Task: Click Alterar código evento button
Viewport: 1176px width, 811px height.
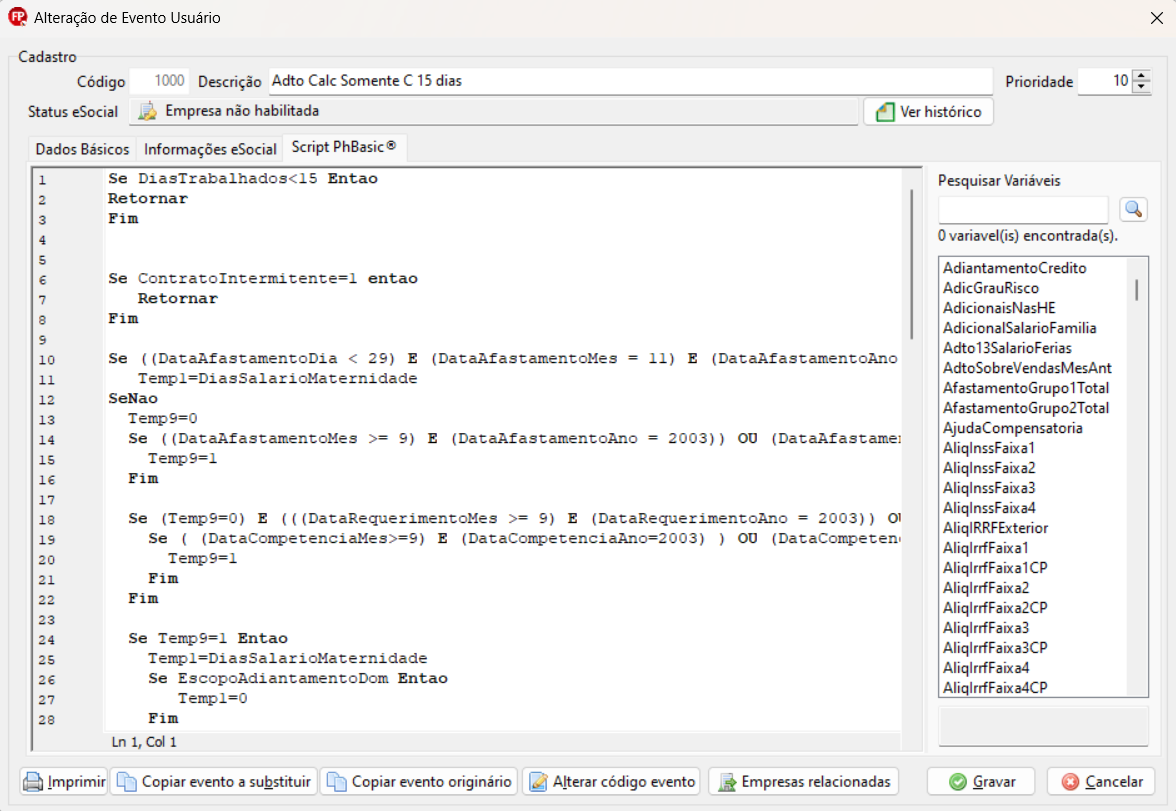Action: [611, 782]
